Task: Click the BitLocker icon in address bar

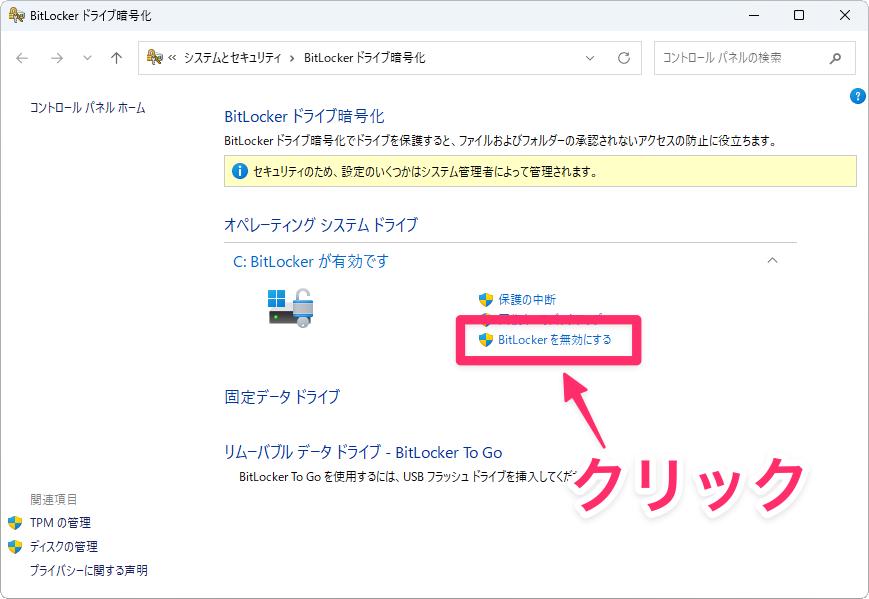Action: tap(155, 58)
